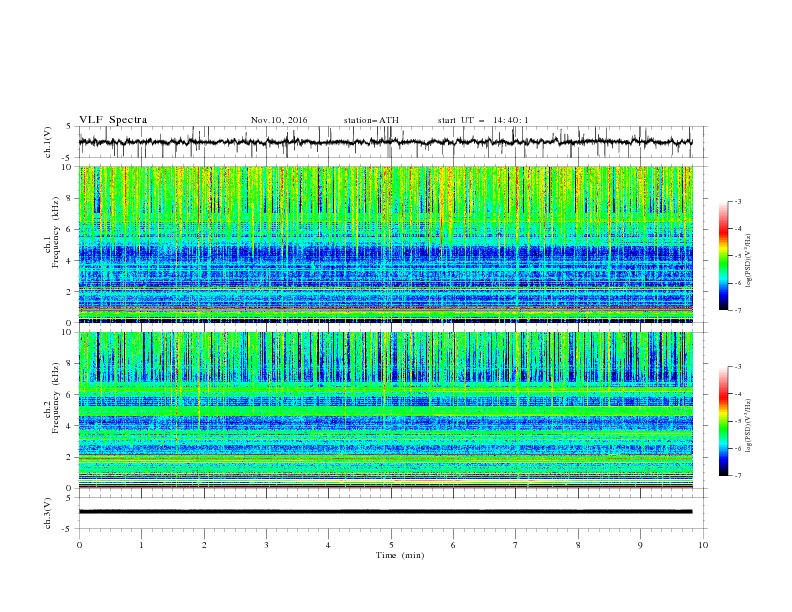Click the time axis tick label "3"
The height and width of the screenshot is (612, 792).
[x=267, y=545]
